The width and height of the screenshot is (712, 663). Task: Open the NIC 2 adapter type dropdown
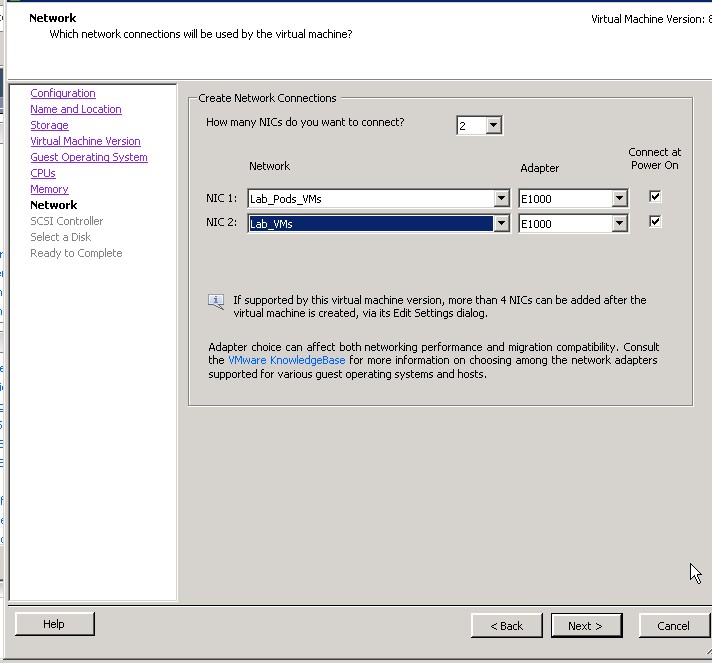619,224
